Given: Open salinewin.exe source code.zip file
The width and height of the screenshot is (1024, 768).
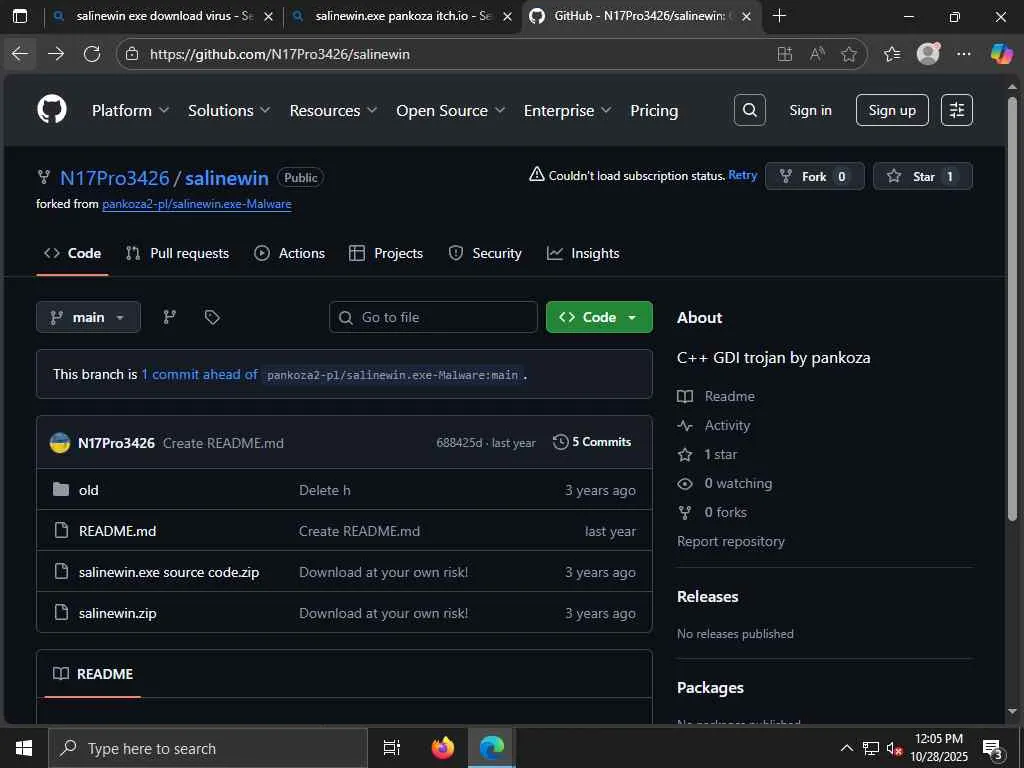Looking at the screenshot, I should (x=168, y=572).
